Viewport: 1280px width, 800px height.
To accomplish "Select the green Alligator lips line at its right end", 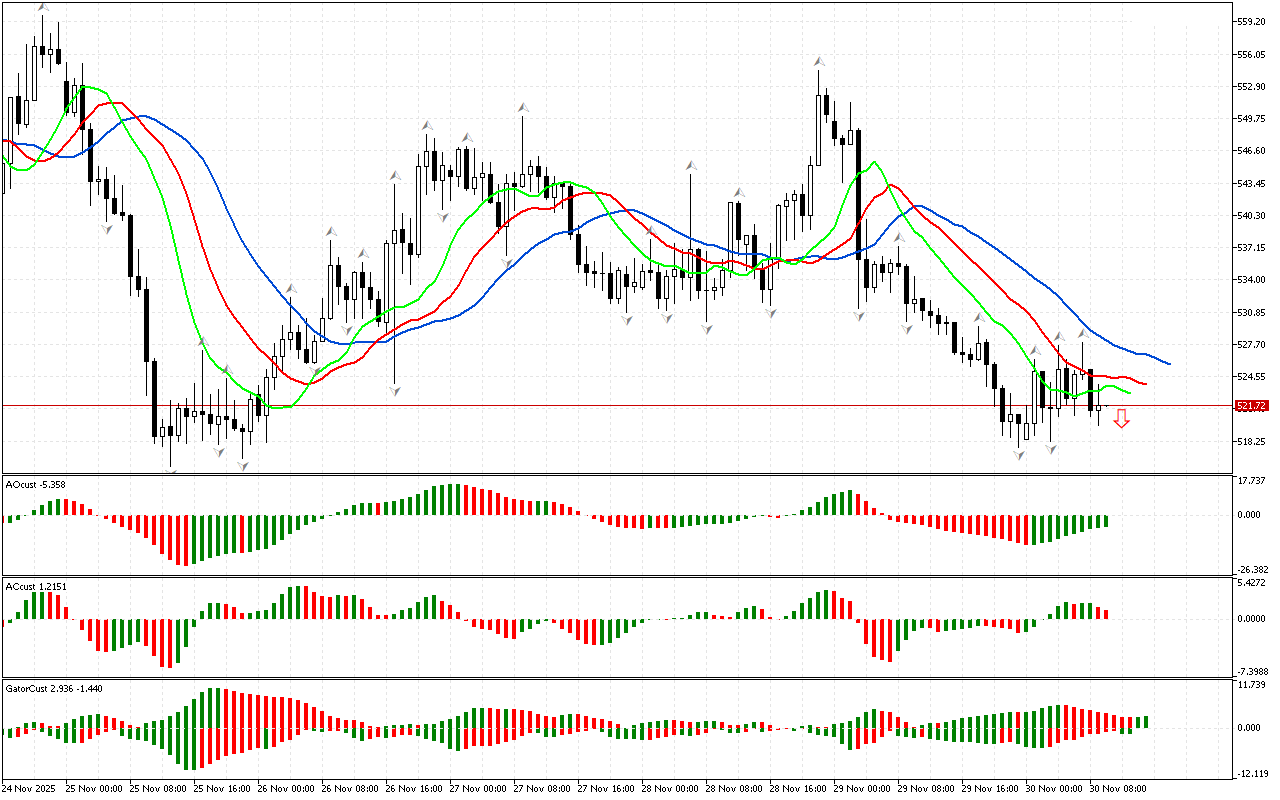I will (1128, 393).
